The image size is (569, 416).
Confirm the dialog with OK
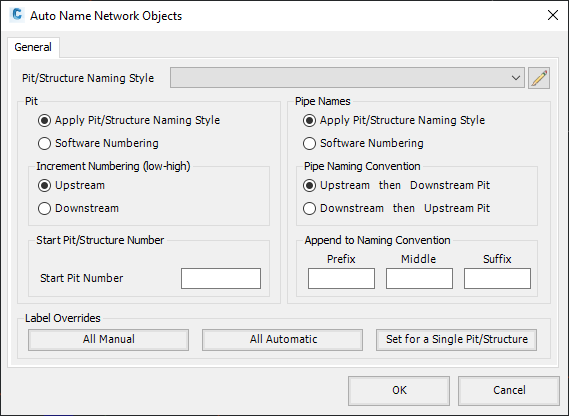(399, 391)
